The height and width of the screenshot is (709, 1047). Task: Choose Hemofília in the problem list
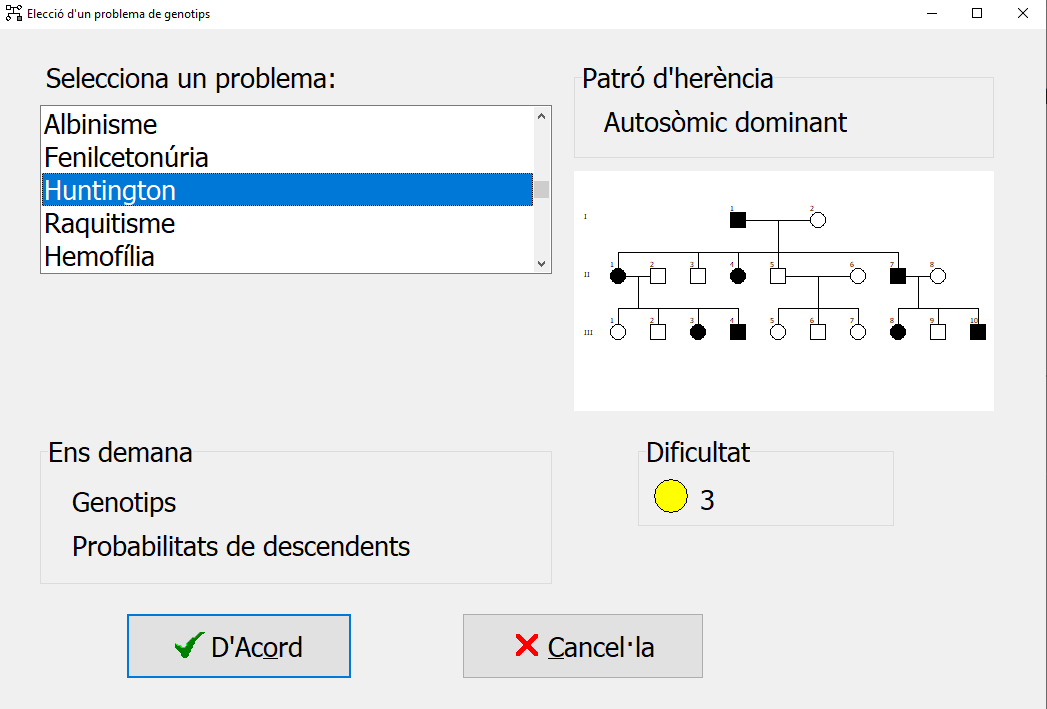coord(99,257)
